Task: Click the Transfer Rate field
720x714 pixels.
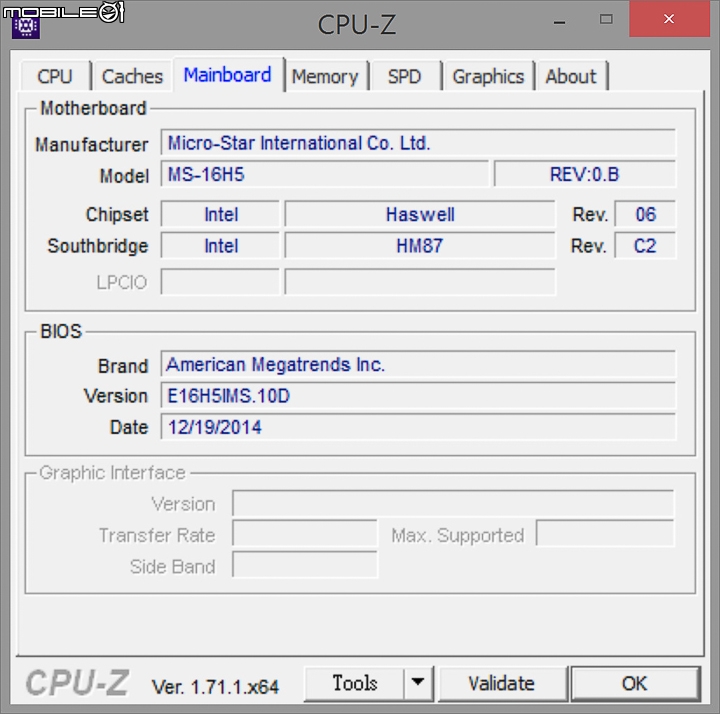Action: (x=305, y=534)
